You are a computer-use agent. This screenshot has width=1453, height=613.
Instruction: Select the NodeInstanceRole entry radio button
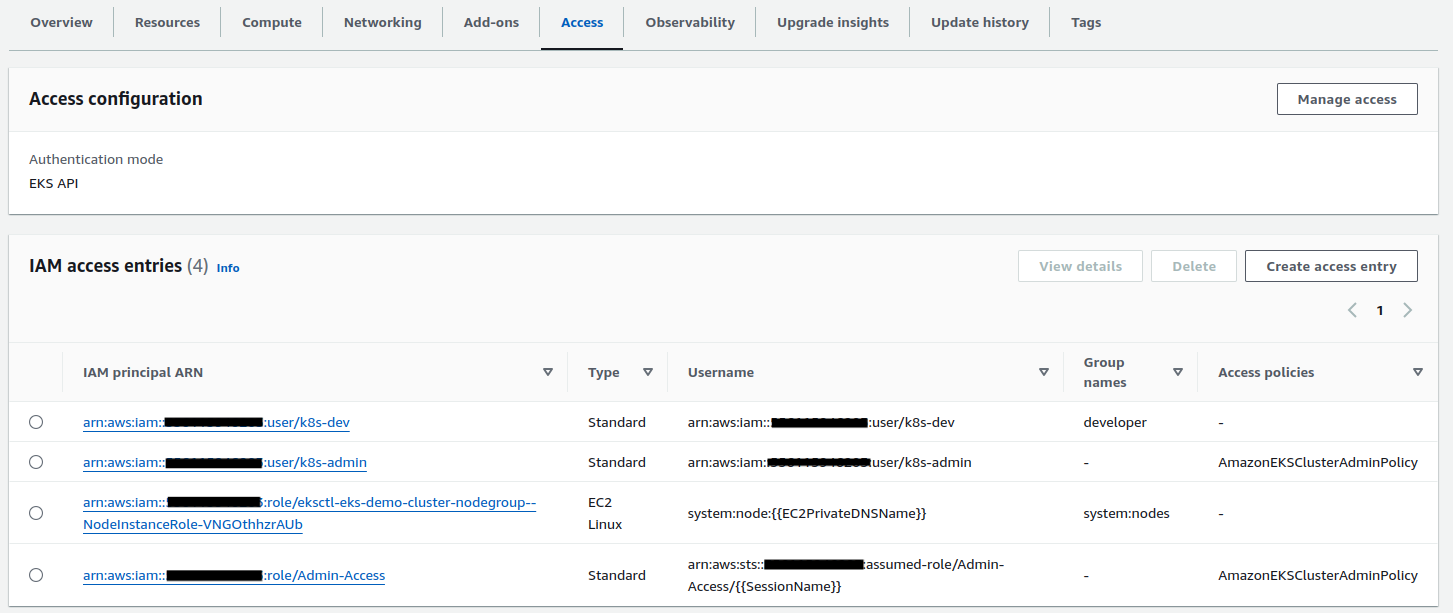pos(36,513)
